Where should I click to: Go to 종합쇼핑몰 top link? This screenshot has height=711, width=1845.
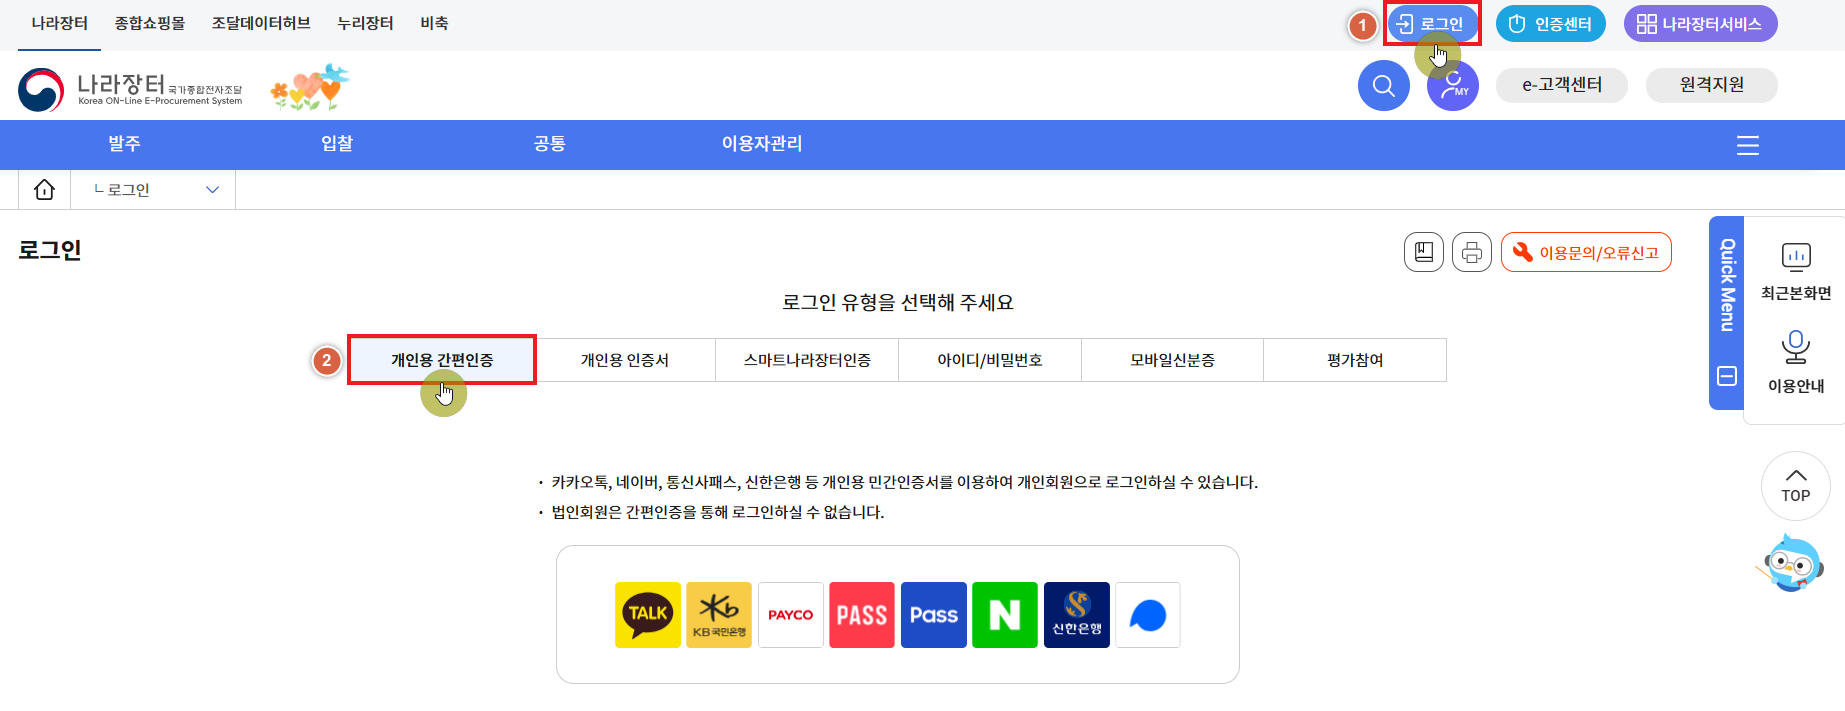point(150,23)
